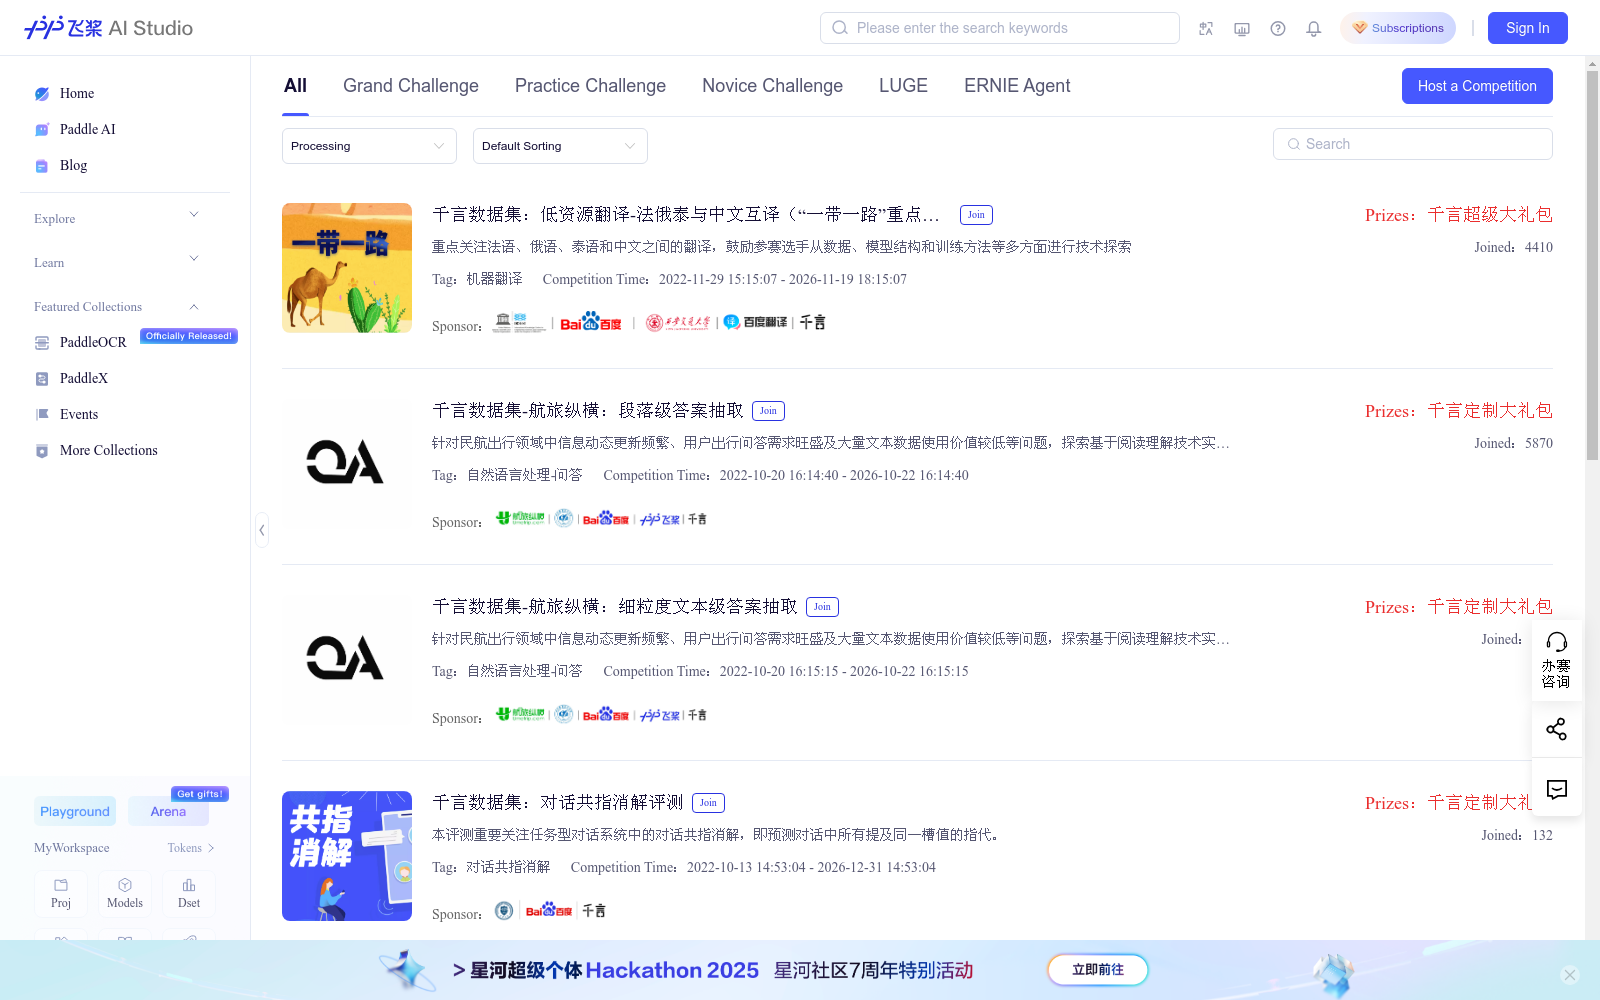Click the PaddleX sidebar icon

(x=42, y=379)
